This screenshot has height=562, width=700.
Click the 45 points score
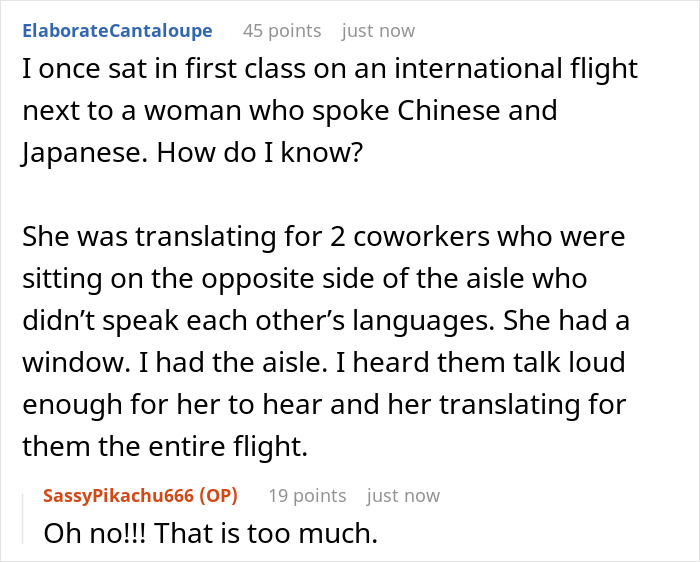[282, 31]
